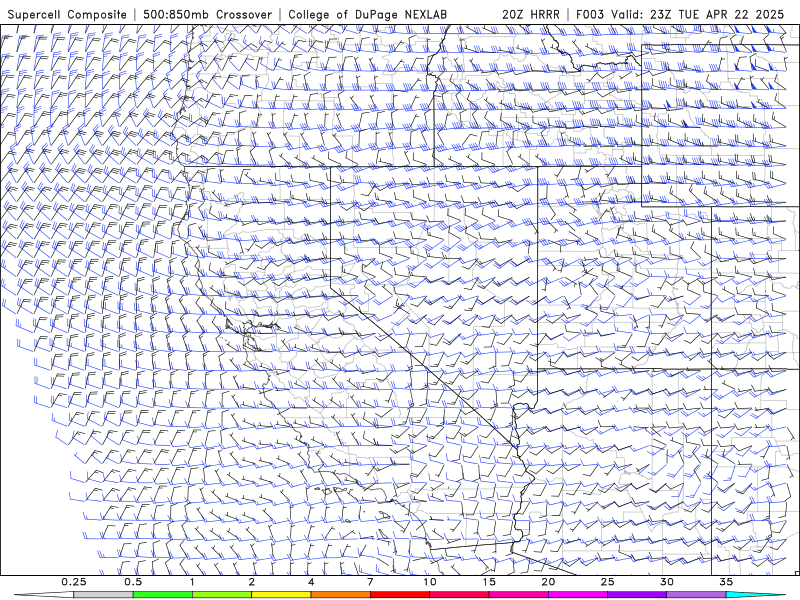Click the 0.25 scale label
Viewport: 800px width, 600px height.
[74, 582]
